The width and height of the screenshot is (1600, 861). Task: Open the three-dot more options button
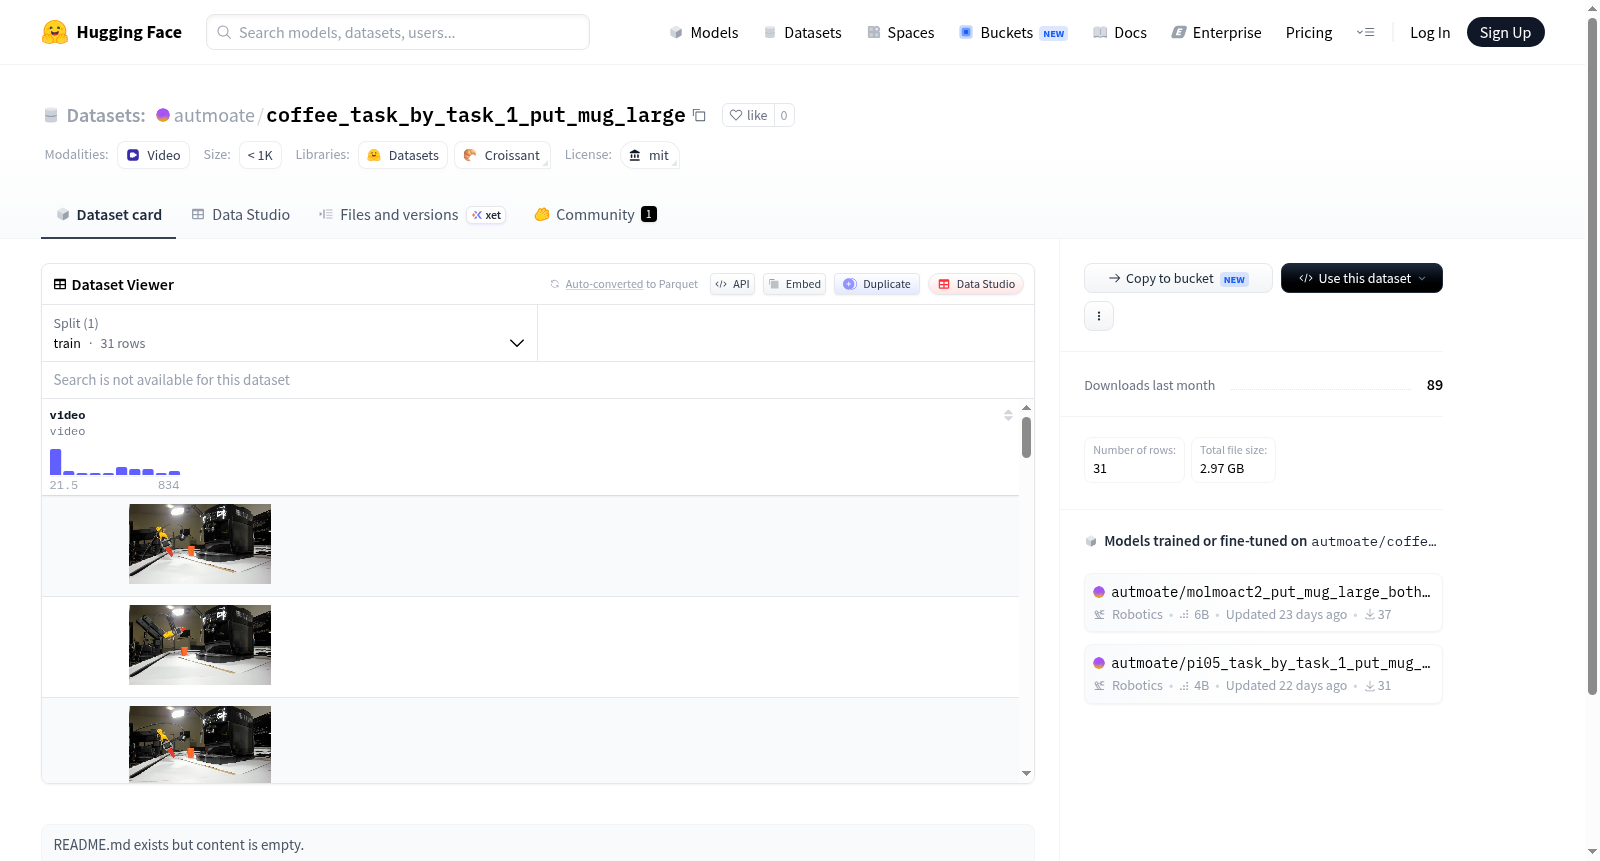(x=1099, y=316)
